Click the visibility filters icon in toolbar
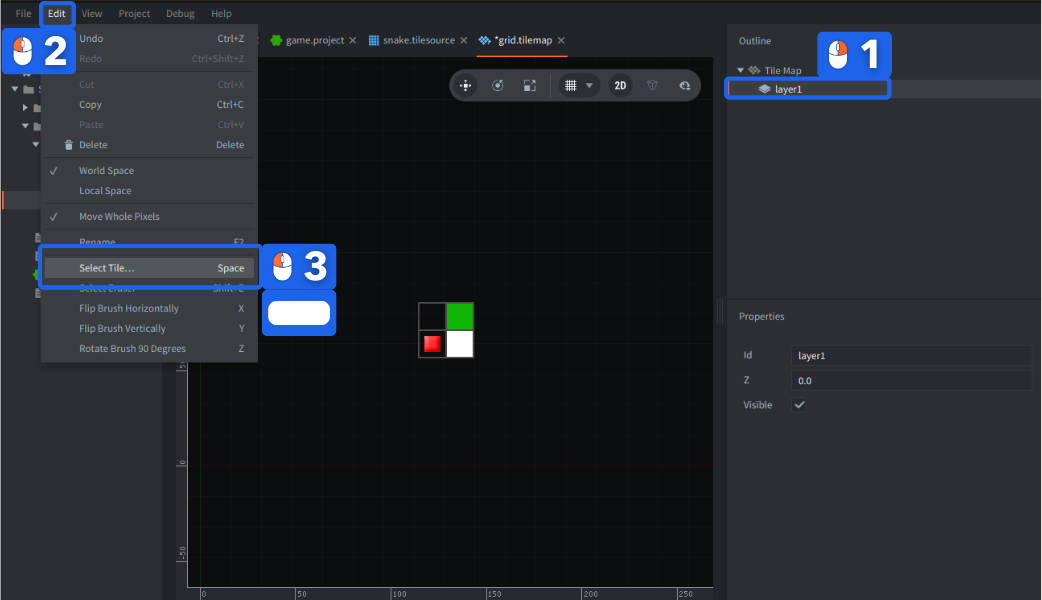 (x=684, y=86)
